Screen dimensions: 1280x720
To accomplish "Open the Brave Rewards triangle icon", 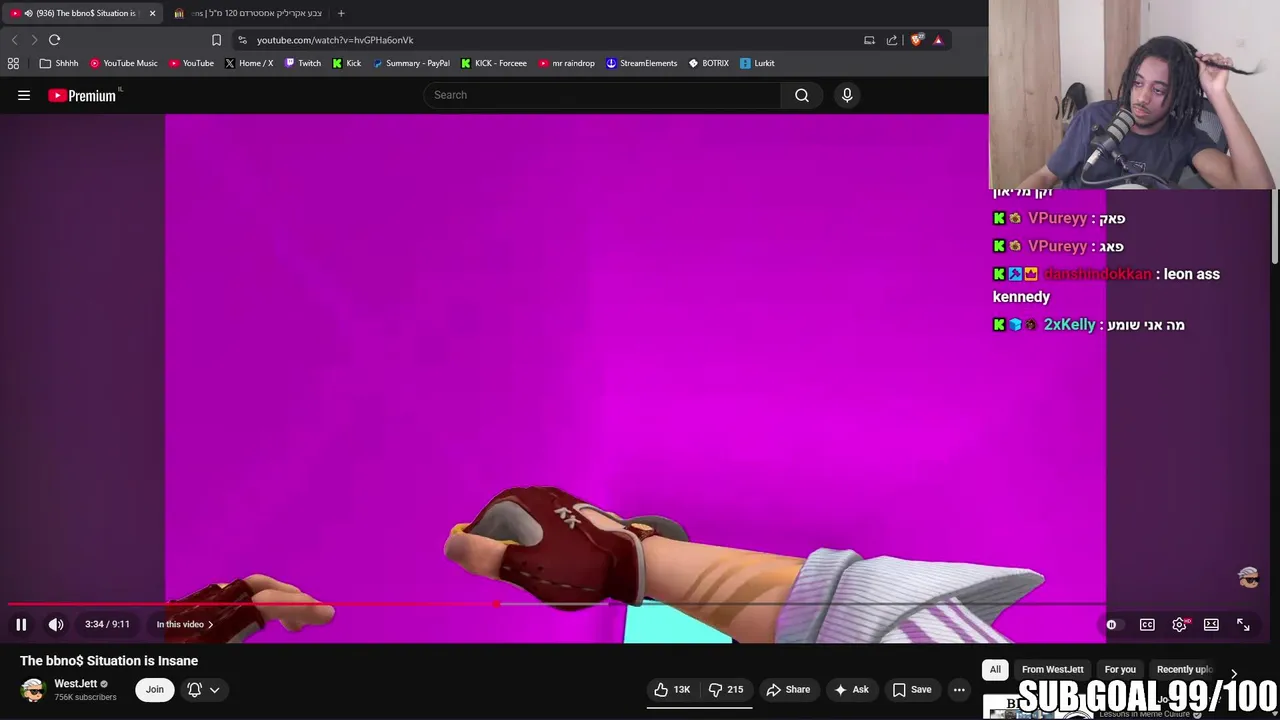I will pyautogui.click(x=938, y=40).
